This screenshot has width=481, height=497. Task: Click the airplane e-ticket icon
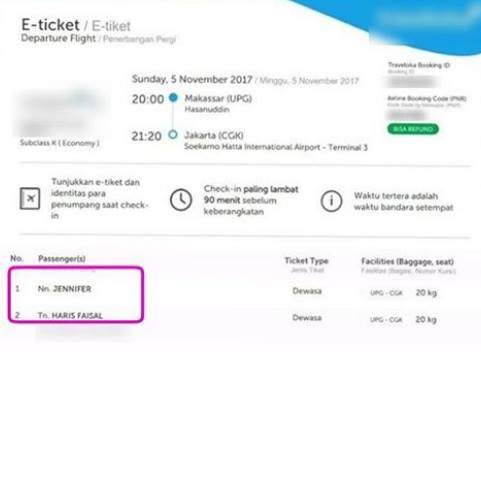click(x=30, y=199)
